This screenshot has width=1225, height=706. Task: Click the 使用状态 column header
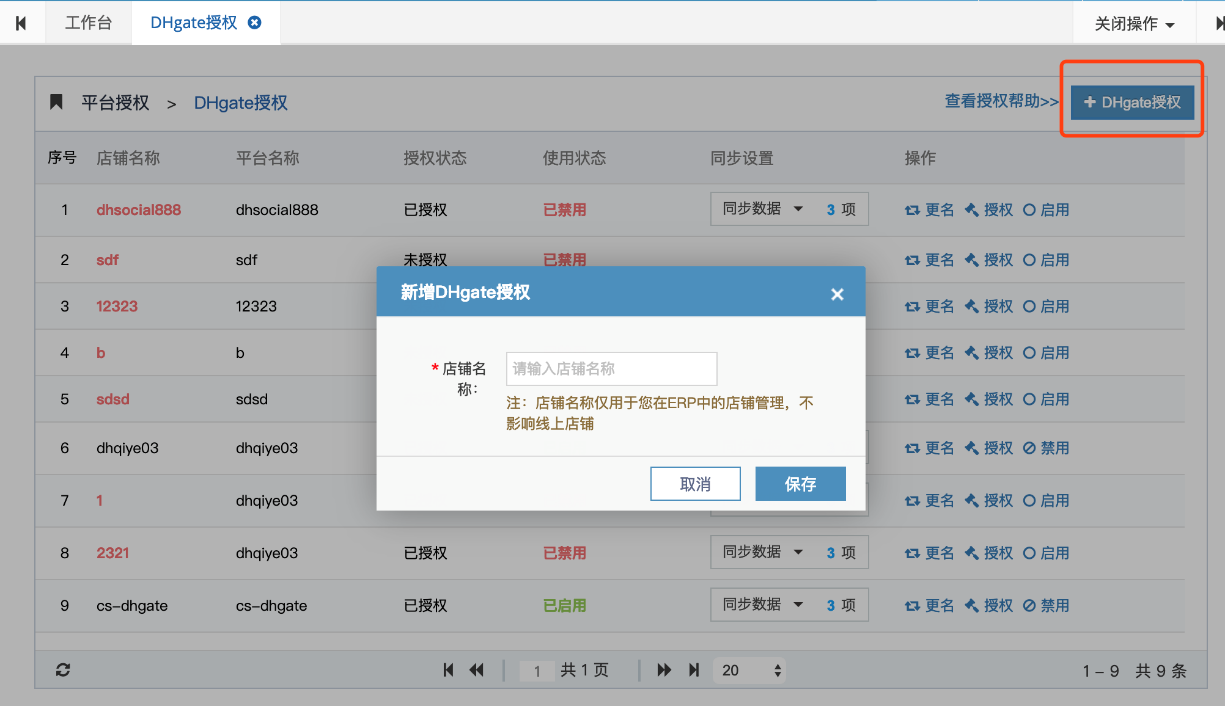click(575, 158)
